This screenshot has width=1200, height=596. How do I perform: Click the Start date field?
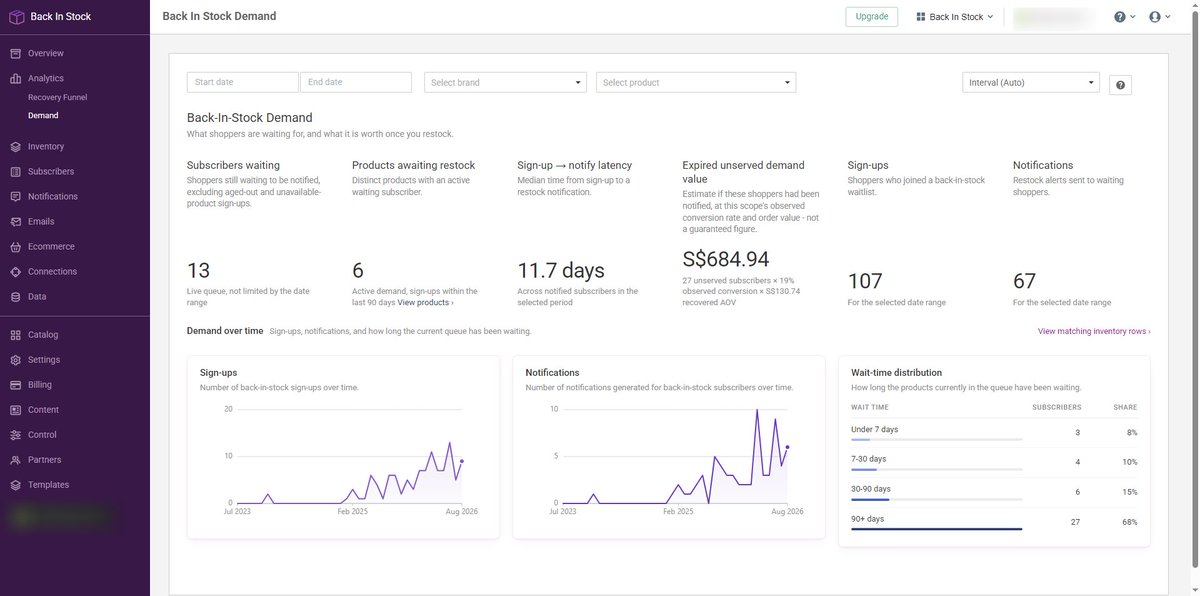click(243, 82)
